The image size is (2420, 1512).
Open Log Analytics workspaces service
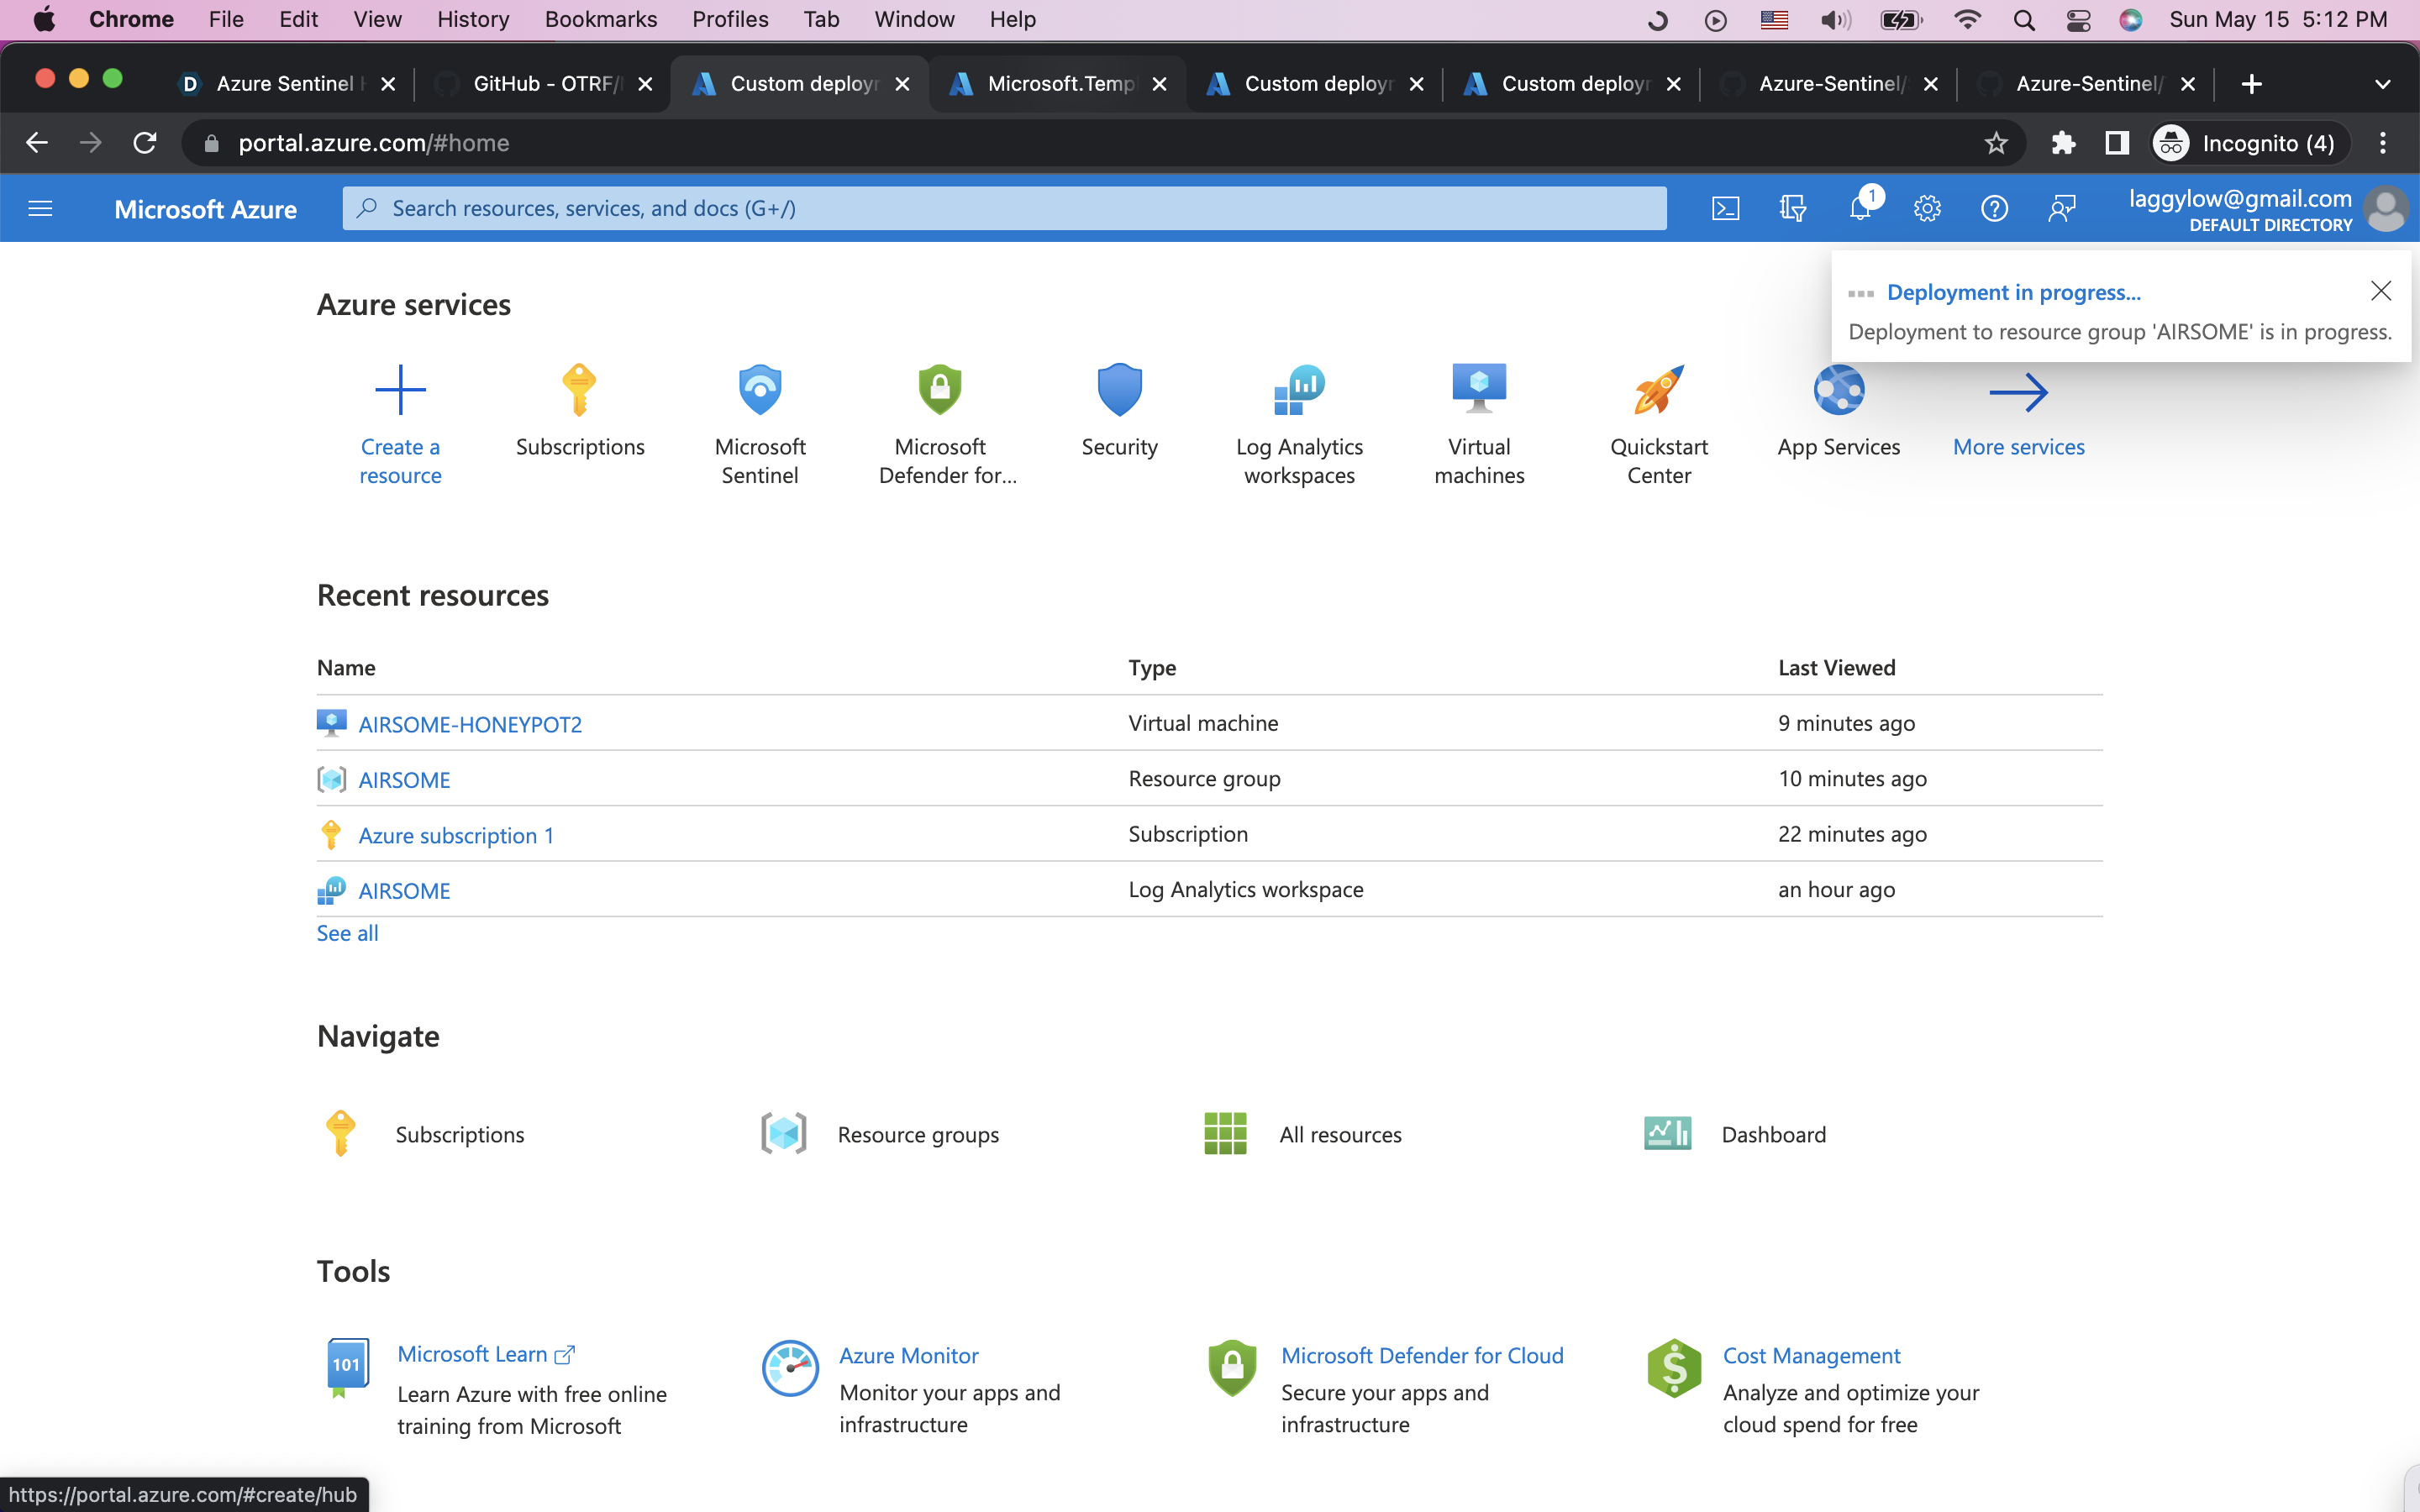1299,390
